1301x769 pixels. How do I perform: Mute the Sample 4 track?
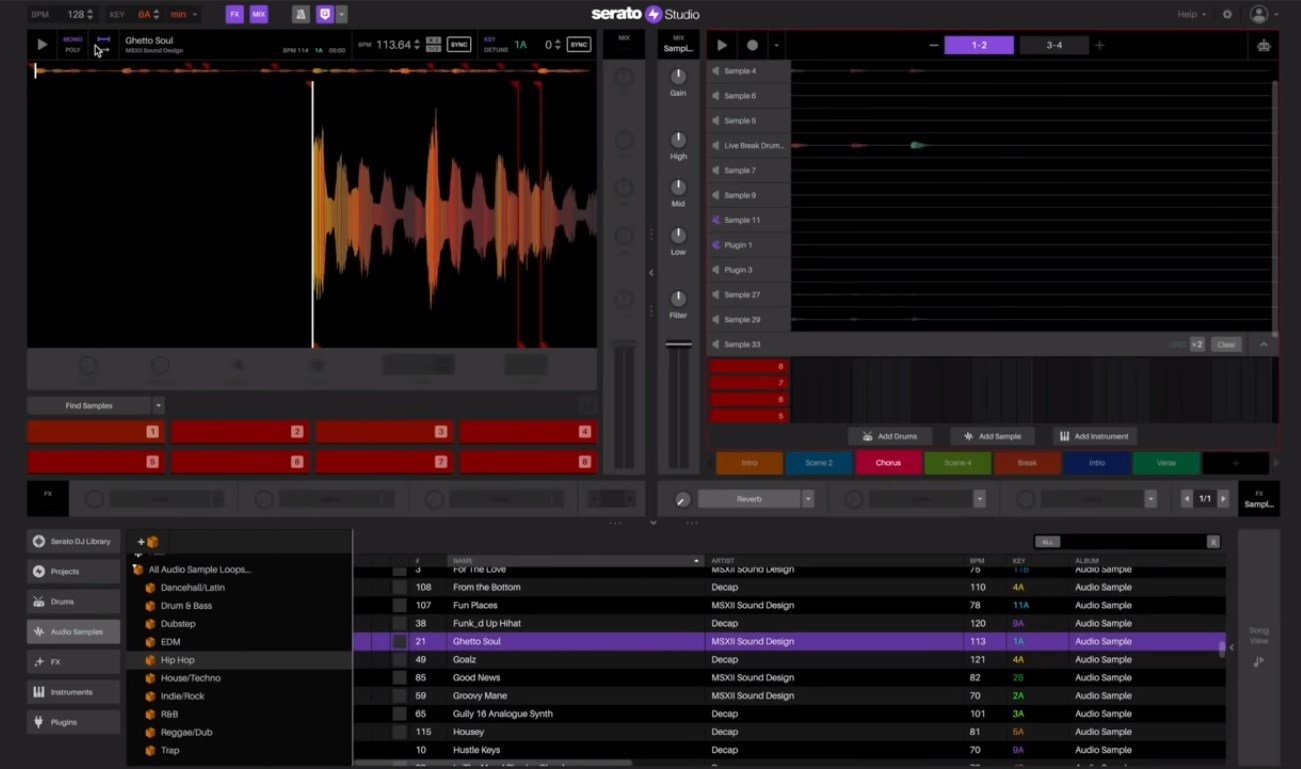click(716, 71)
